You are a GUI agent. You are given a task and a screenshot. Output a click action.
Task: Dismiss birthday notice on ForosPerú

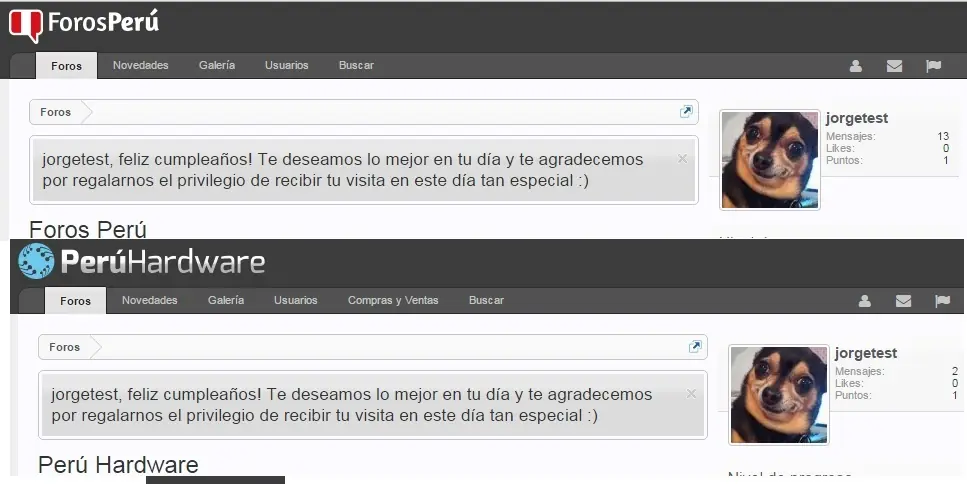pos(682,158)
